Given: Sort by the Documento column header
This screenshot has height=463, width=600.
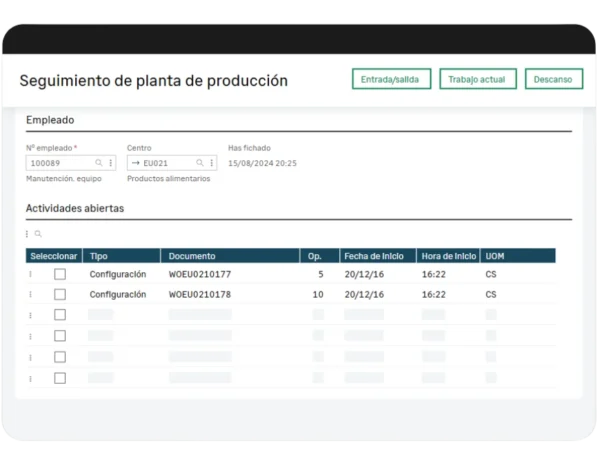Looking at the screenshot, I should coord(230,256).
